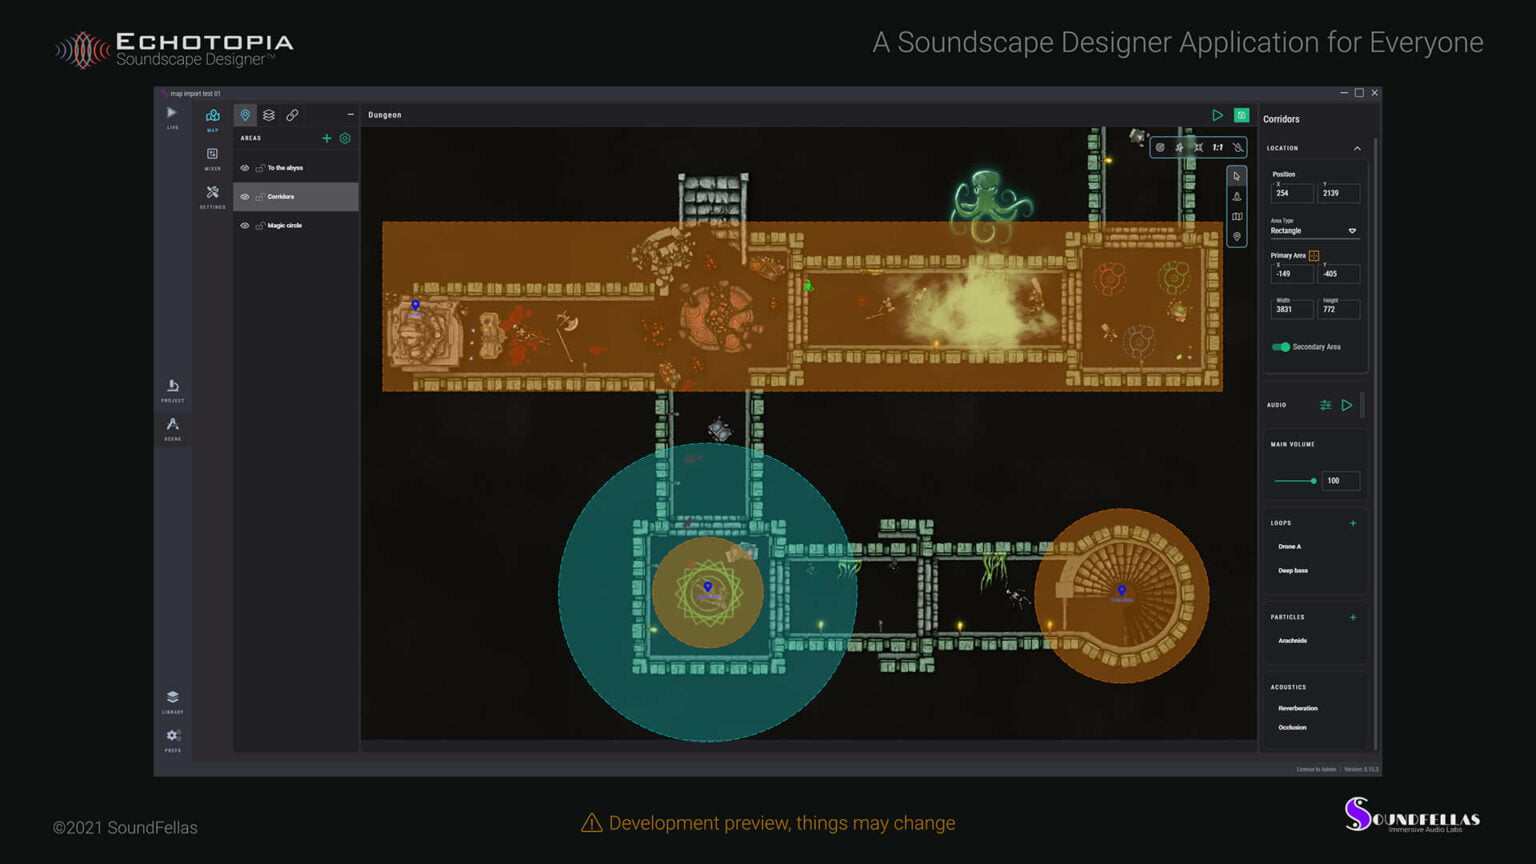This screenshot has width=1536, height=864.
Task: Select the pointer tool on the map toolbar
Action: pyautogui.click(x=1237, y=175)
